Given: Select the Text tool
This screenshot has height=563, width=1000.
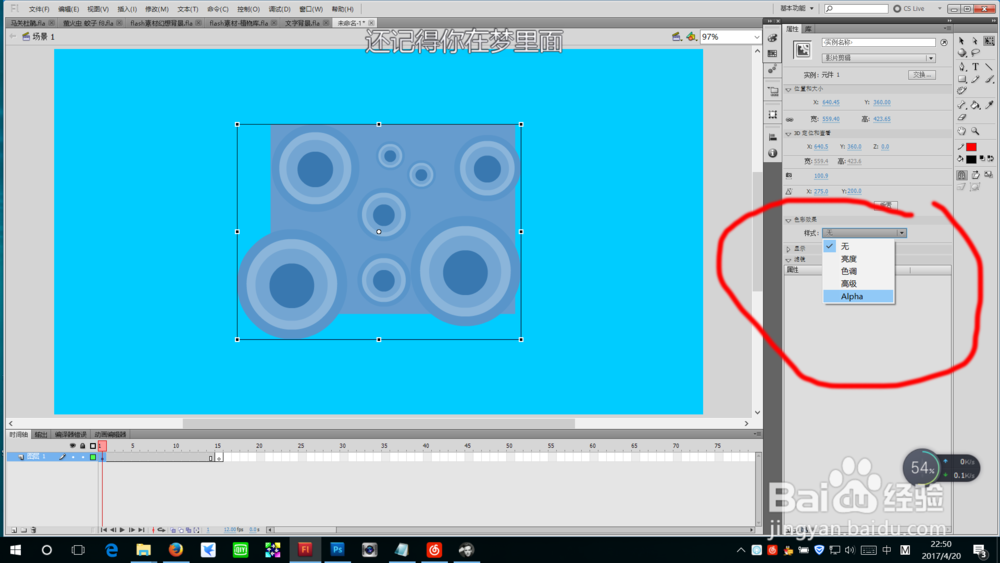Looking at the screenshot, I should coord(976,66).
